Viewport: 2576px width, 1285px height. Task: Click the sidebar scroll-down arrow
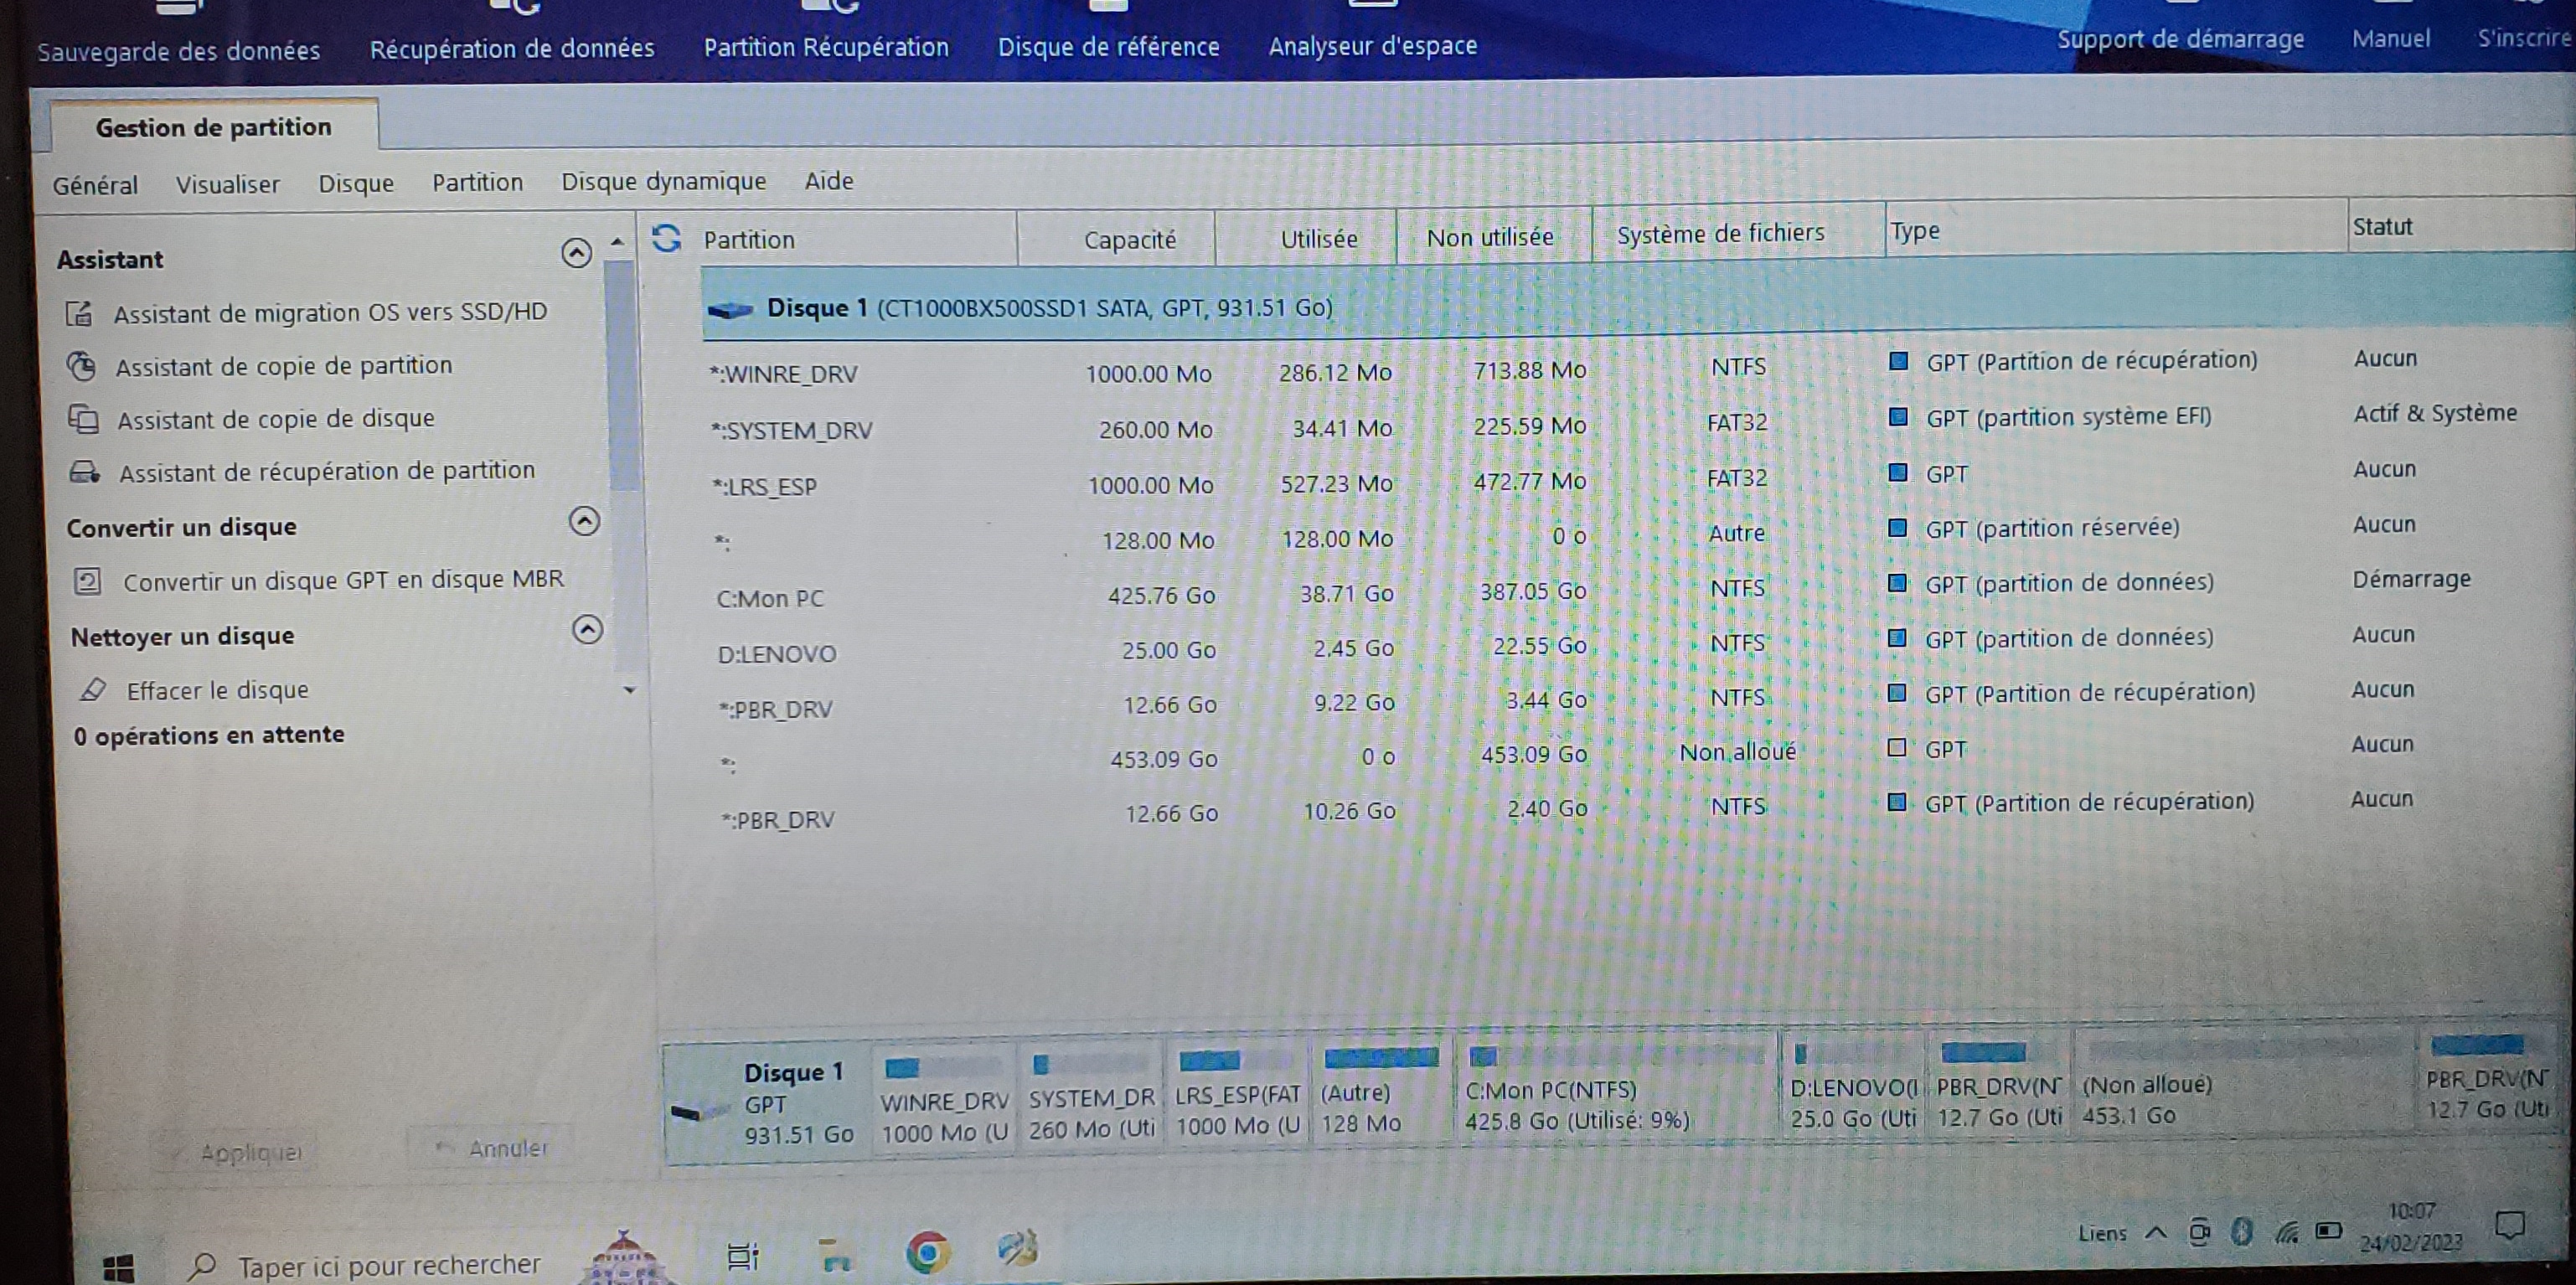(629, 690)
